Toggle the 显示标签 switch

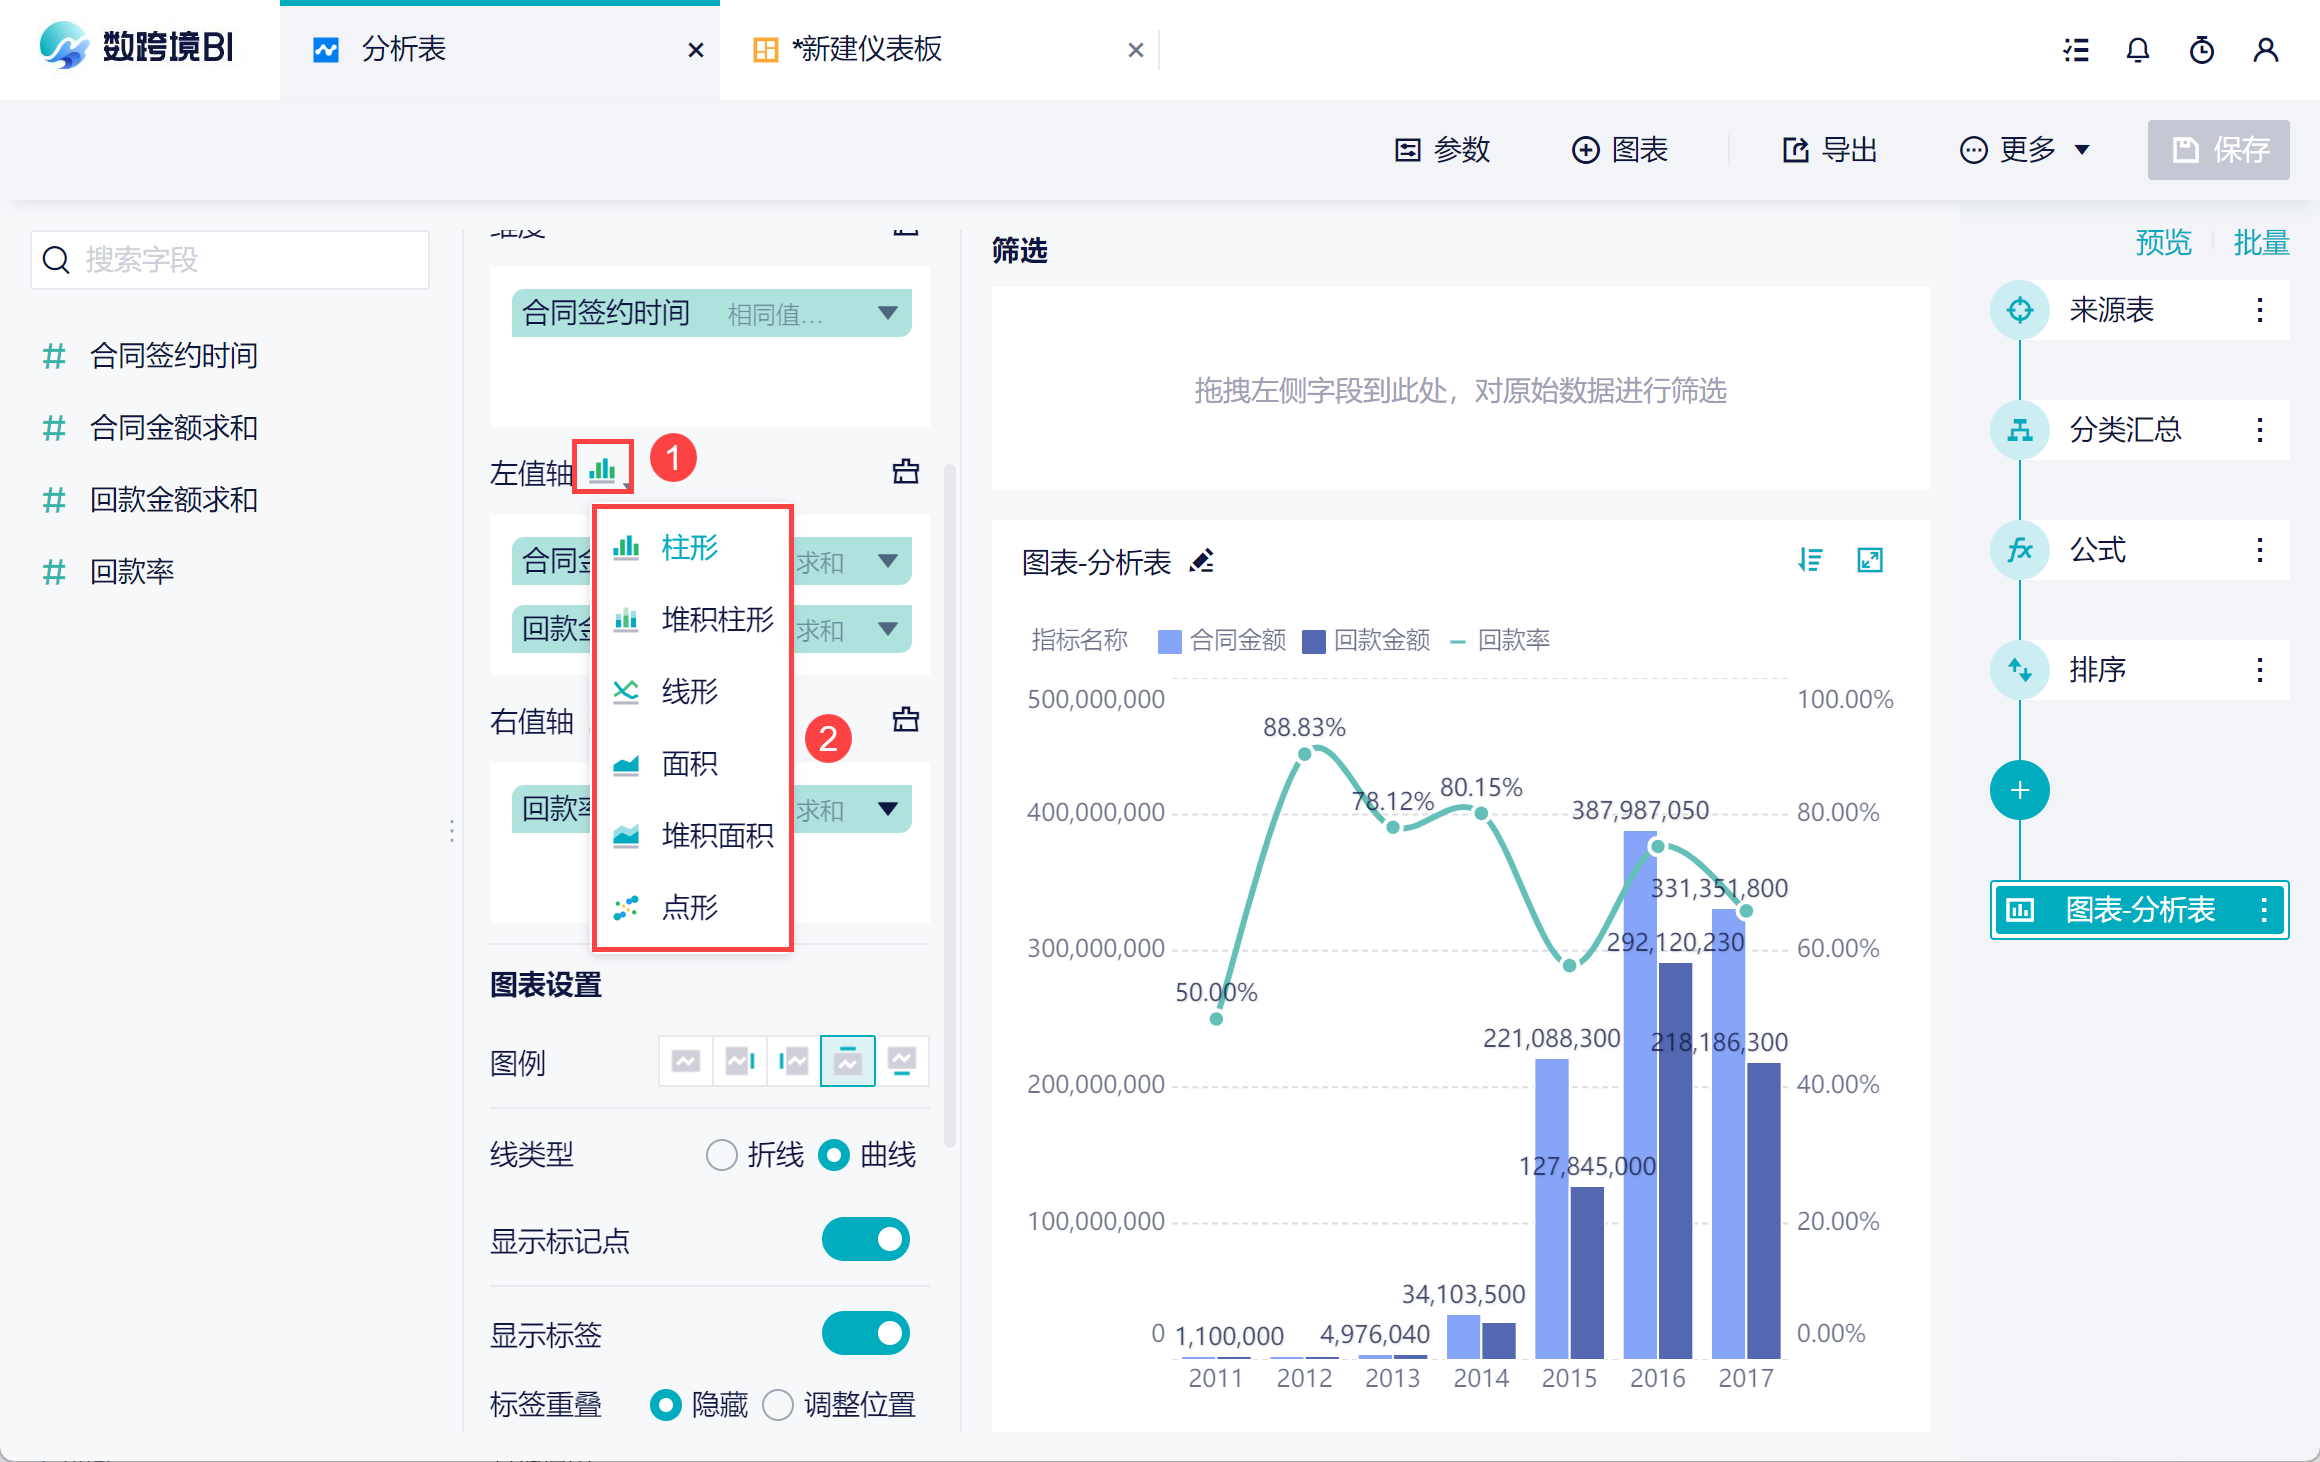[865, 1333]
